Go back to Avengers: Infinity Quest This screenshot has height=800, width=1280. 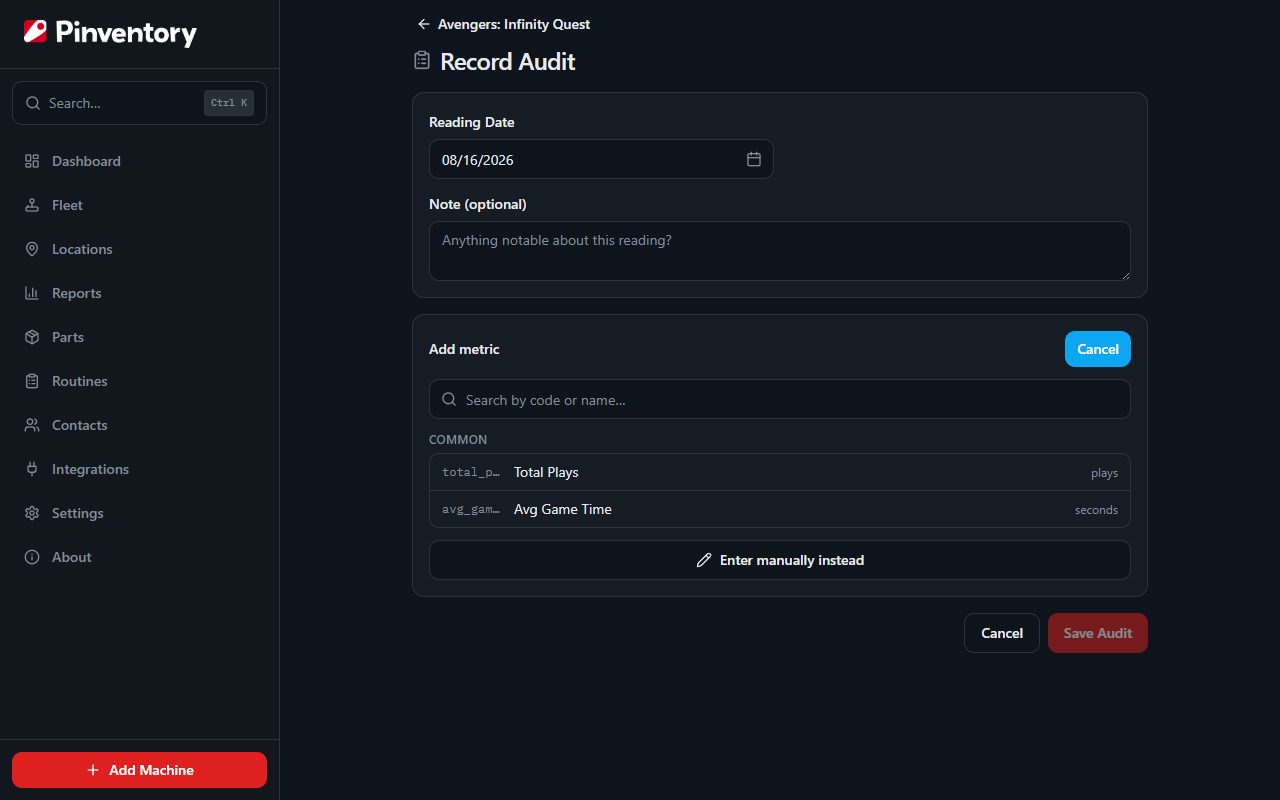click(x=504, y=24)
